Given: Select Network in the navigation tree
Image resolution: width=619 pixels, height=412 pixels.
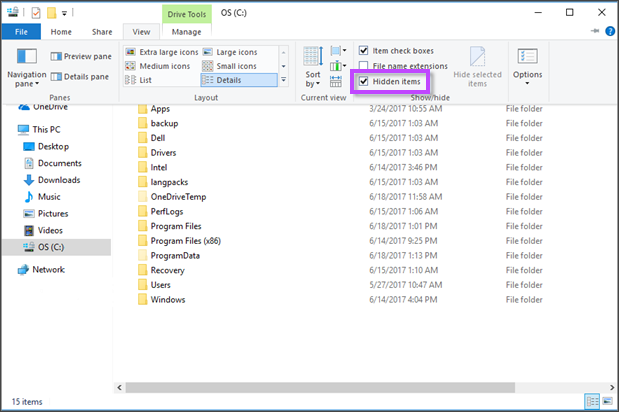Looking at the screenshot, I should tap(48, 270).
